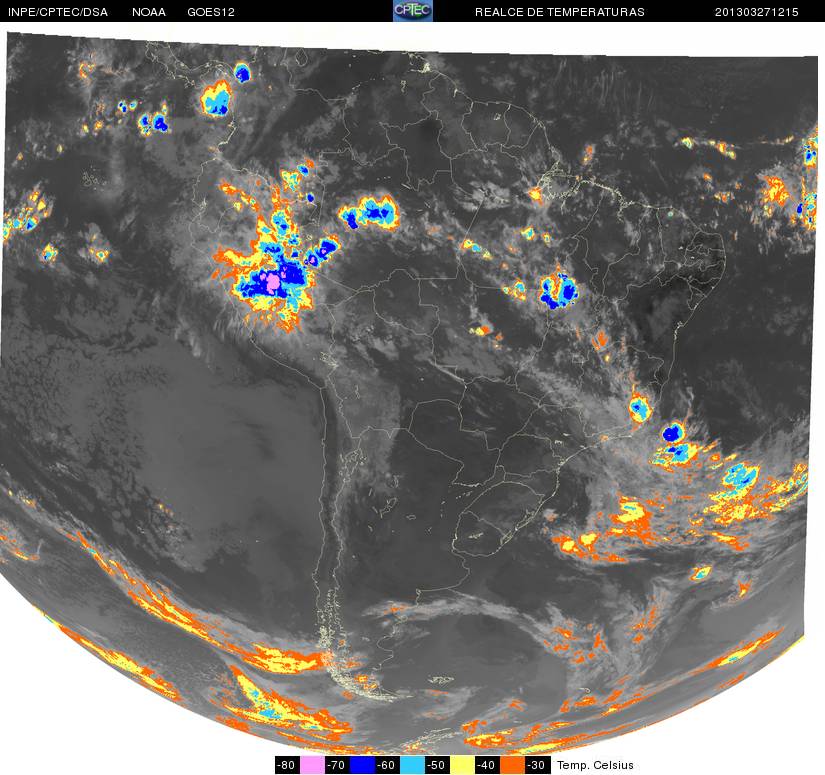Screen dimensions: 825x775
Task: Click the REALCE DE TEMPERATURAS title
Action: [559, 12]
